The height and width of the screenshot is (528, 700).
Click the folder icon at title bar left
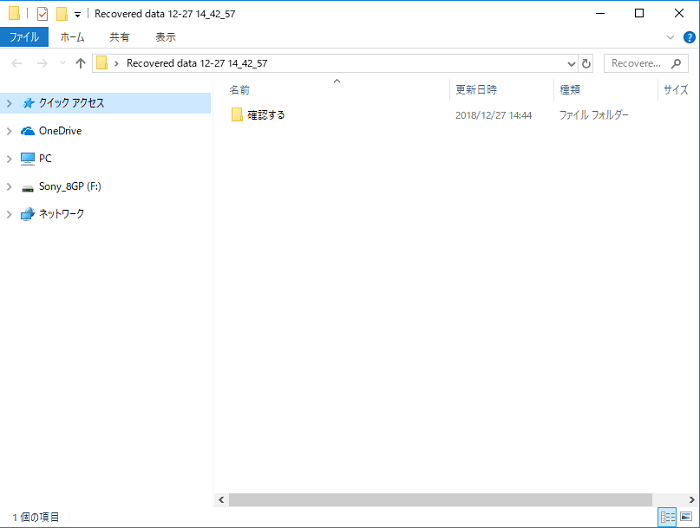coord(14,13)
